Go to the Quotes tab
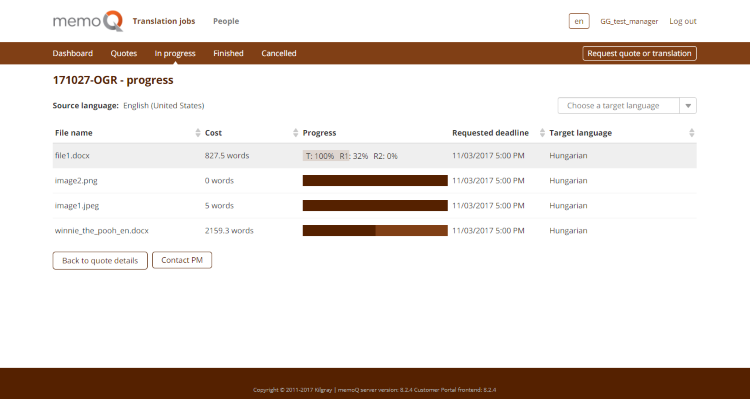Screen dimensions: 750x399 pyautogui.click(x=124, y=53)
